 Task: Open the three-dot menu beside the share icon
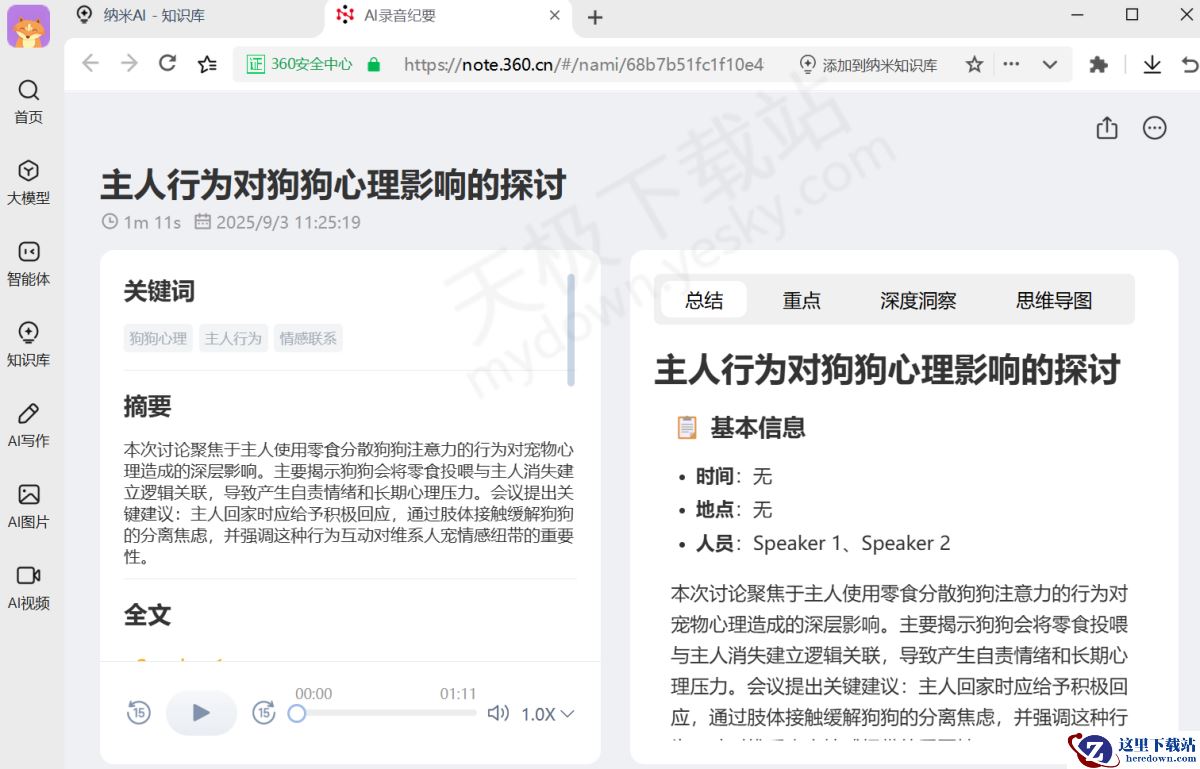tap(1155, 128)
